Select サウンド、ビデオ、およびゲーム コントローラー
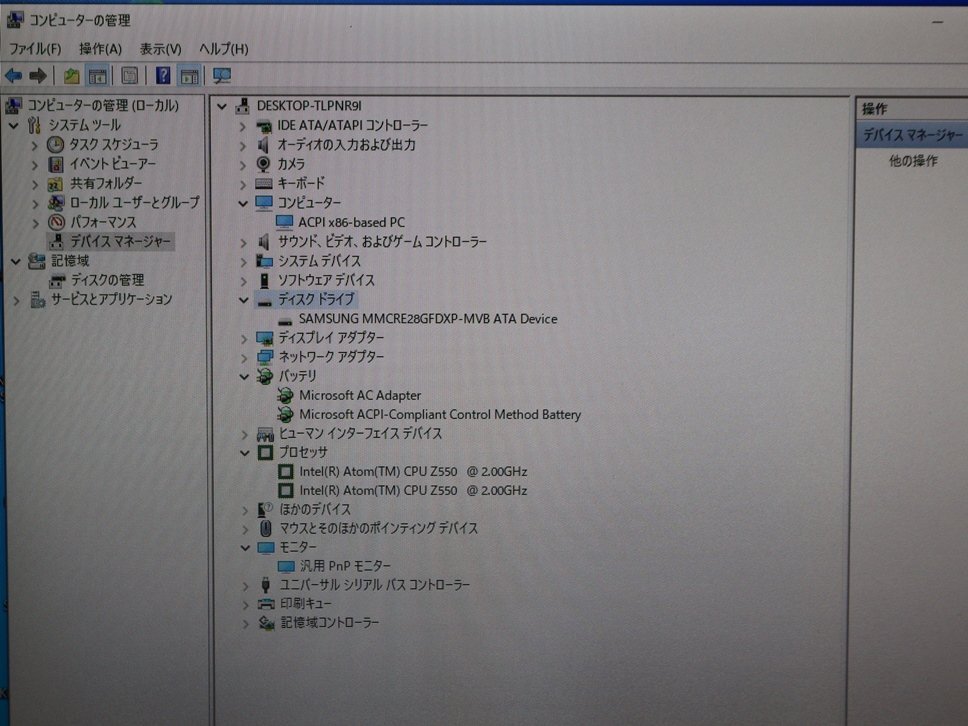 pos(382,241)
